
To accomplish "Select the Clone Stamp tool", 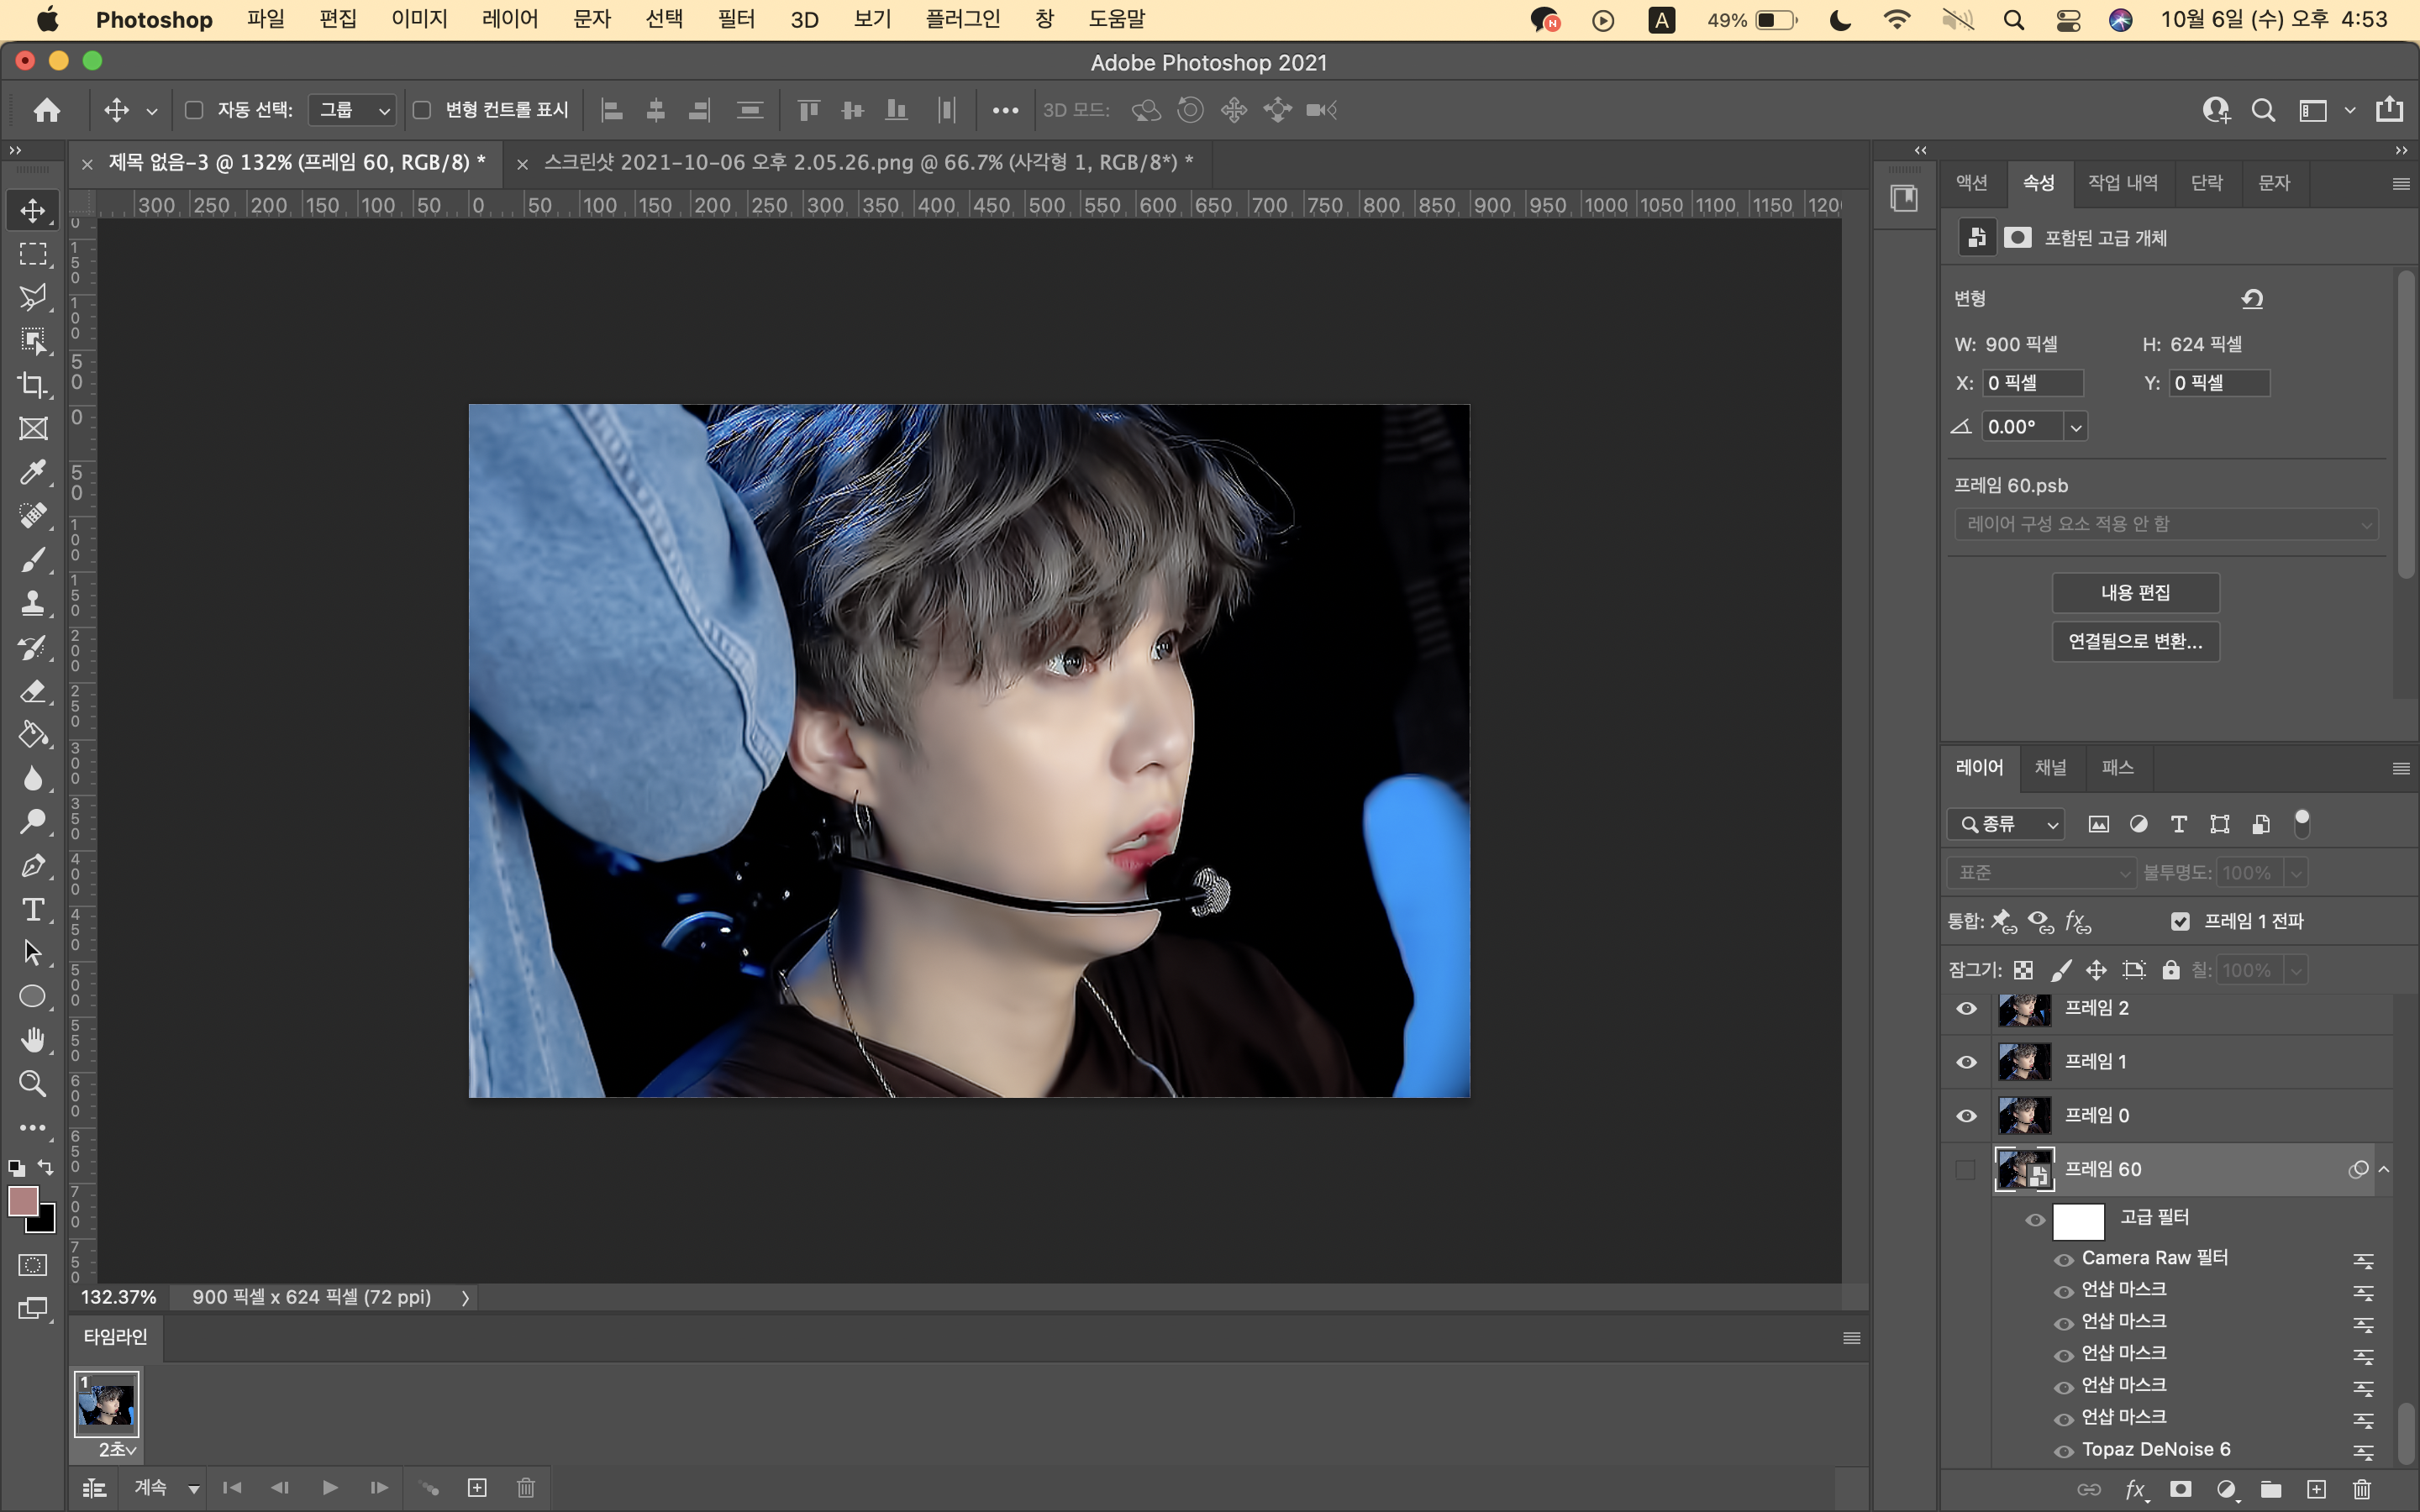I will (x=33, y=603).
